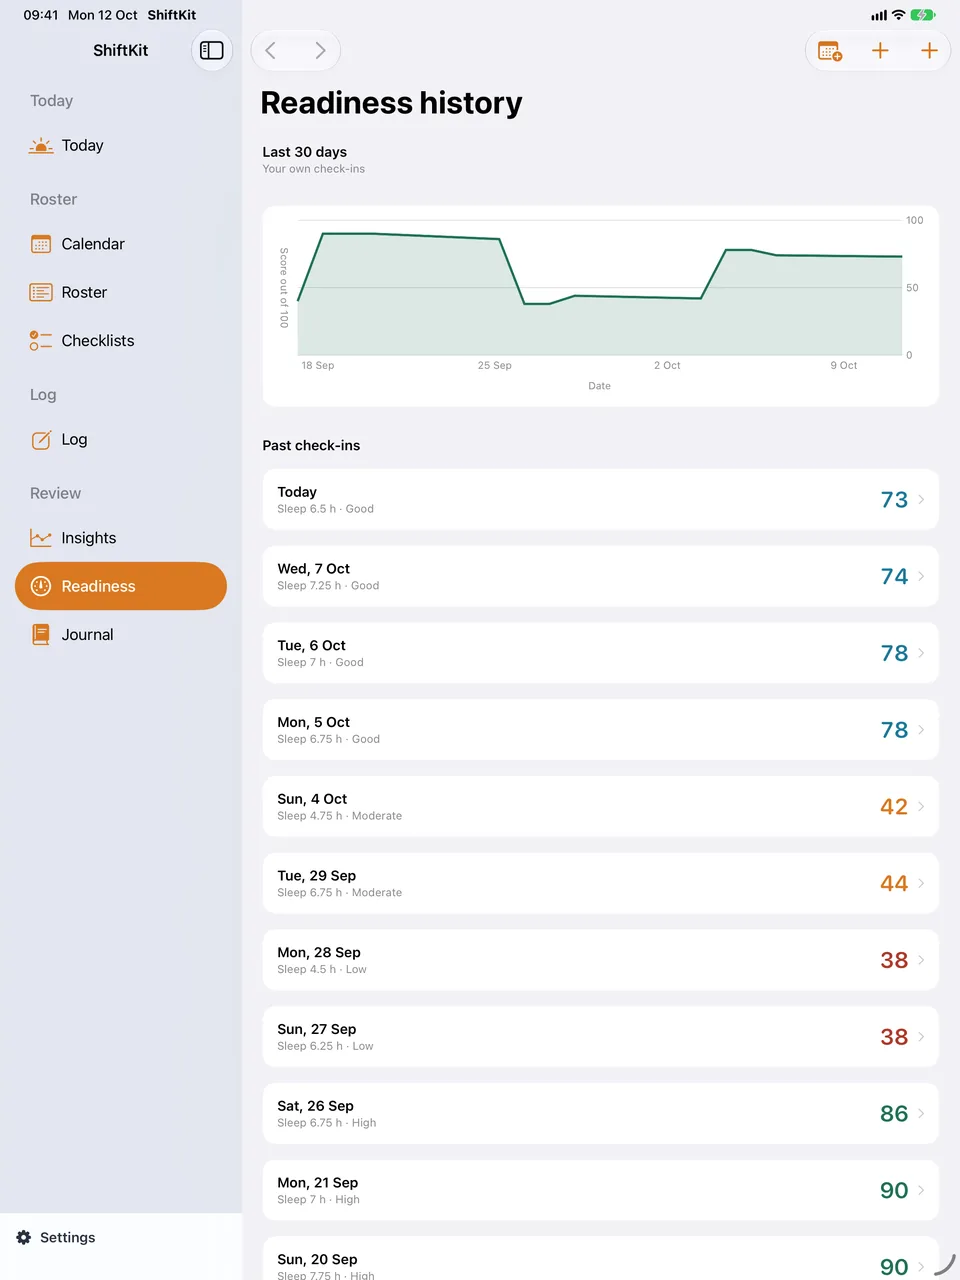
Task: Click the Insights chart icon
Action: (x=41, y=538)
